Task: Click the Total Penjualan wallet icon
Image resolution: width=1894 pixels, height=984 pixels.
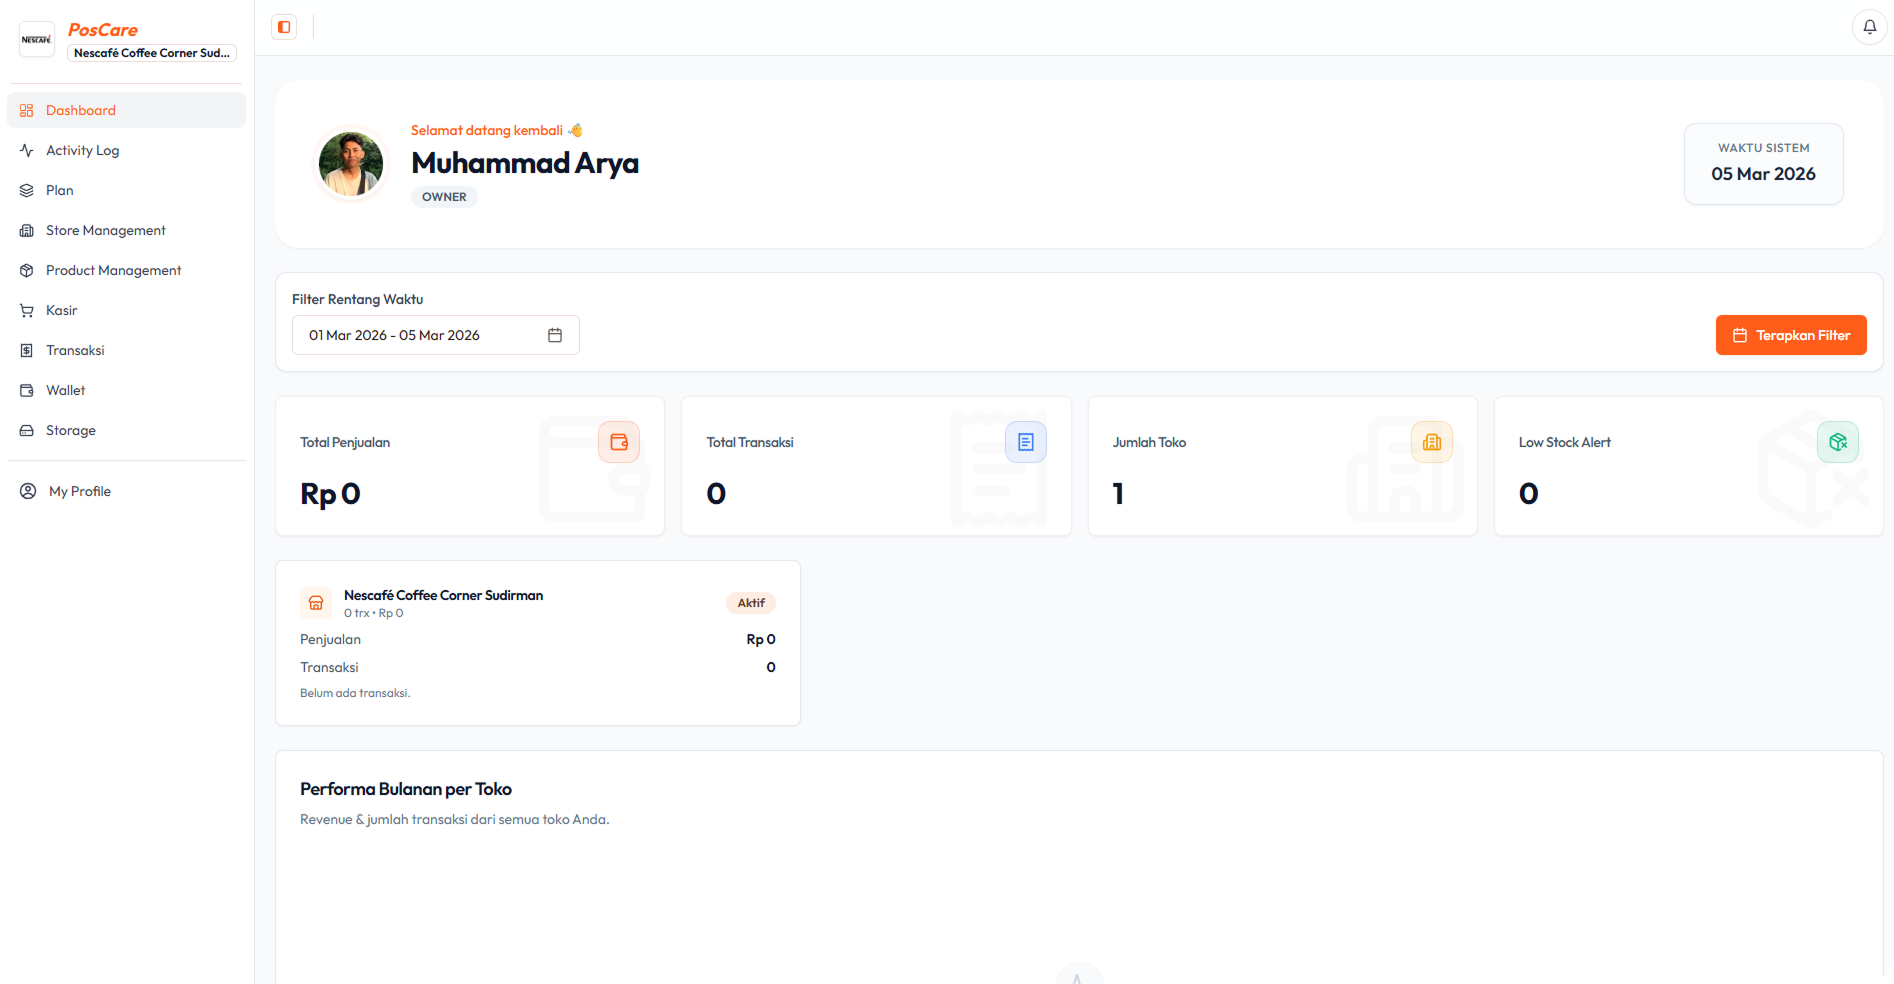Action: pos(619,442)
